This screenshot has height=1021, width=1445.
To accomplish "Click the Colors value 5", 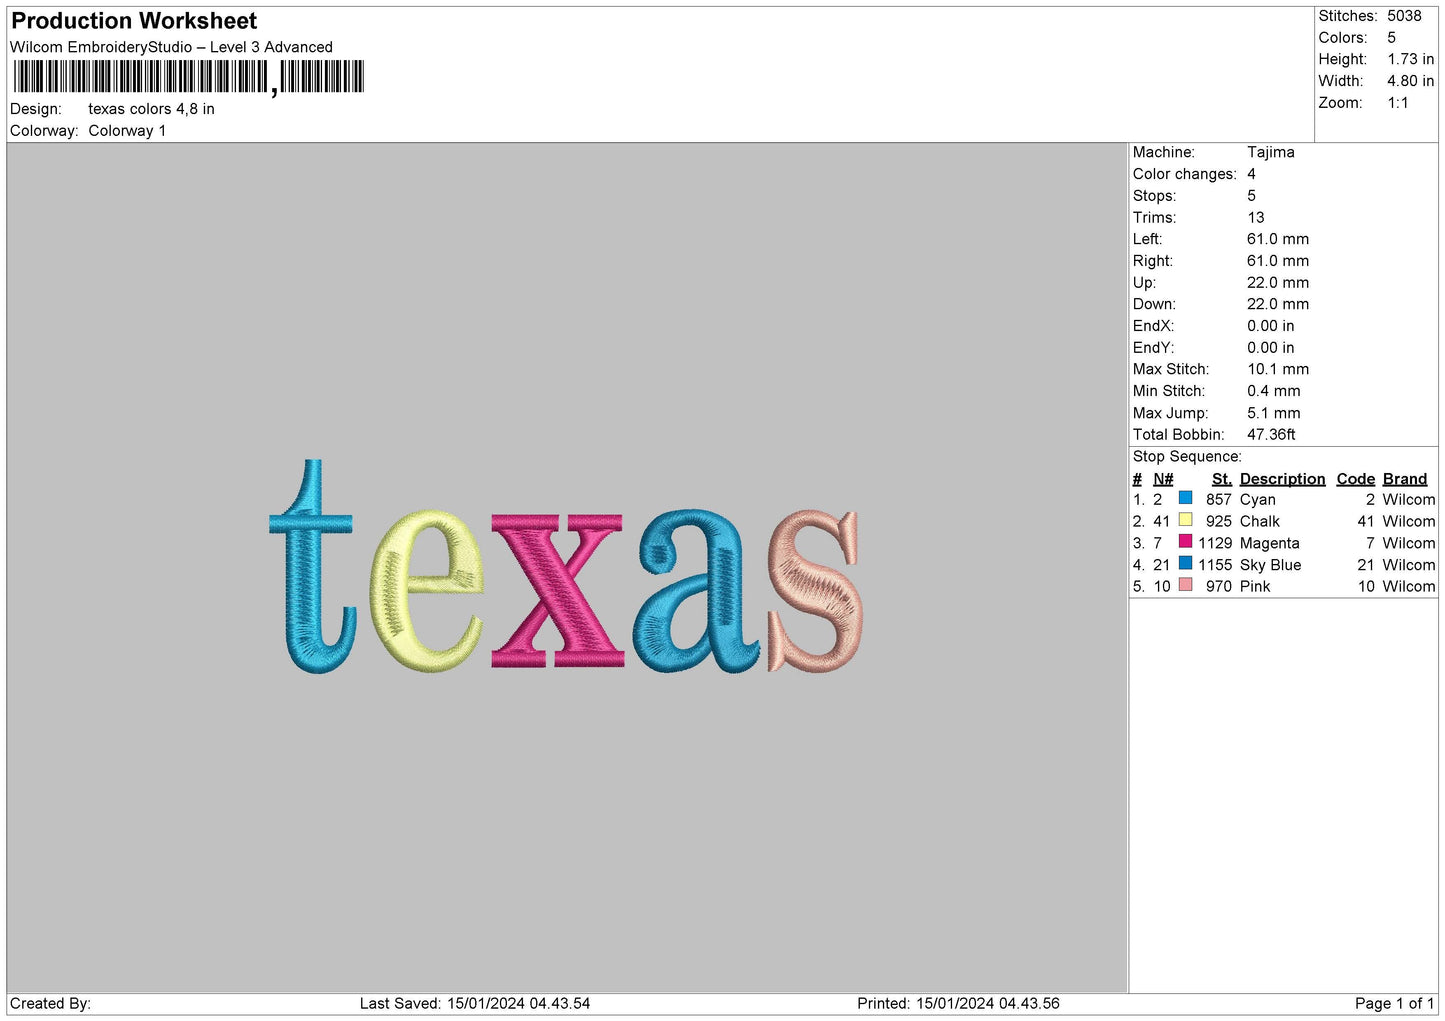I will (x=1391, y=38).
